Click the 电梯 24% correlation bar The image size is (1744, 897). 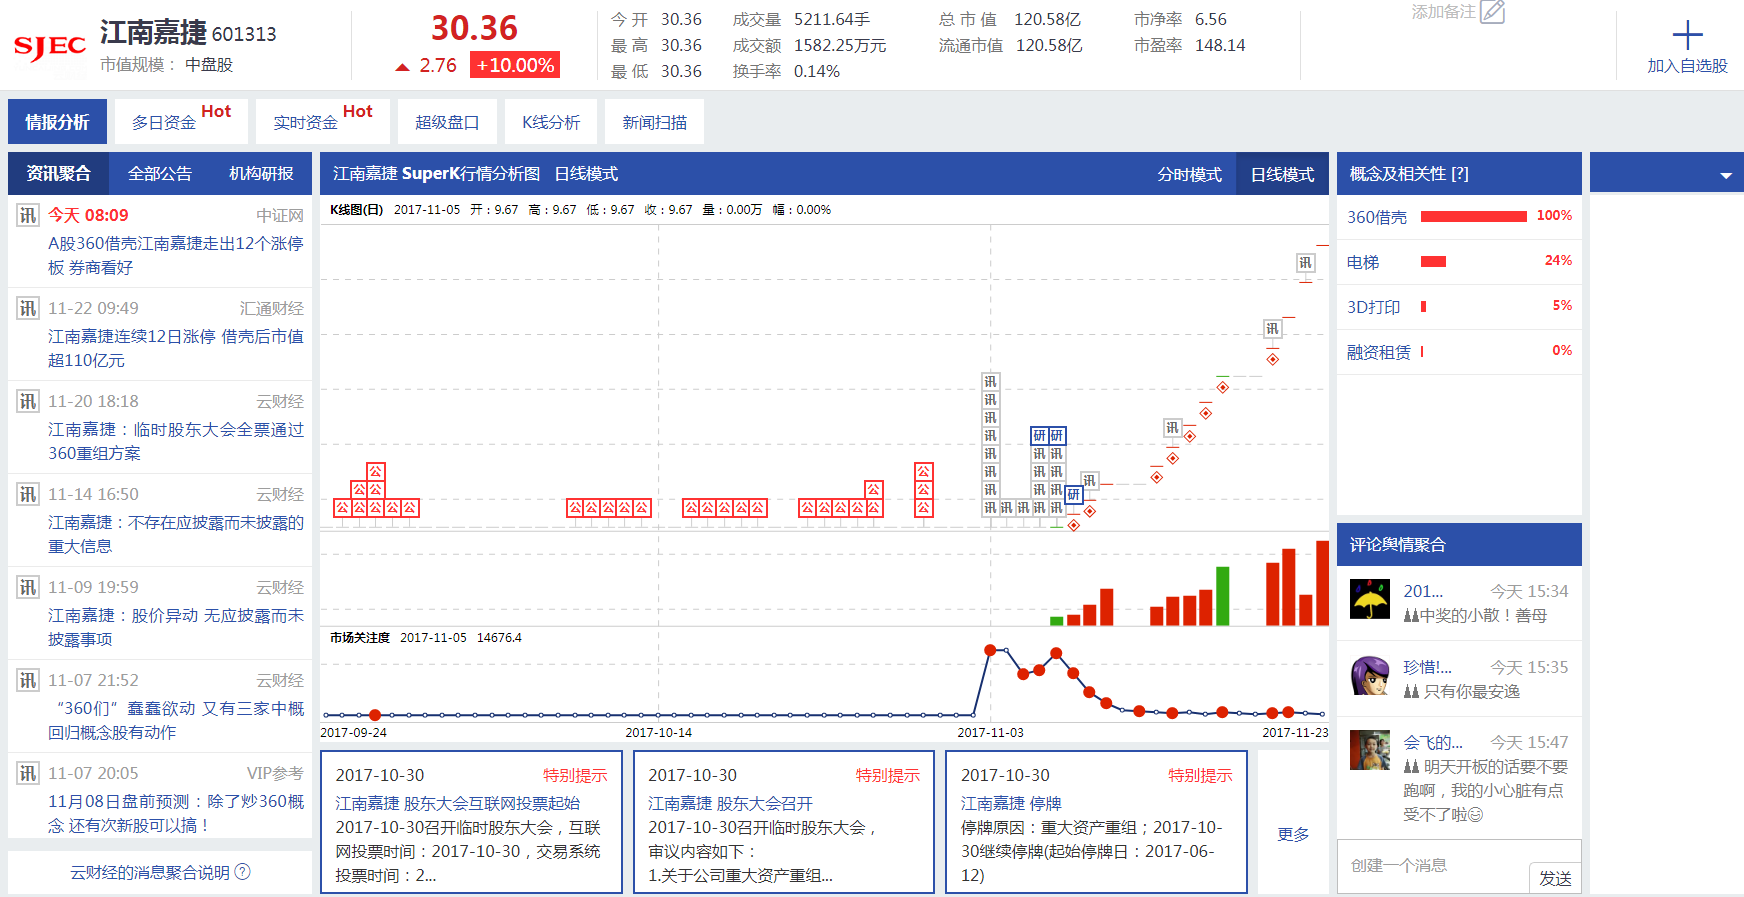click(x=1433, y=261)
